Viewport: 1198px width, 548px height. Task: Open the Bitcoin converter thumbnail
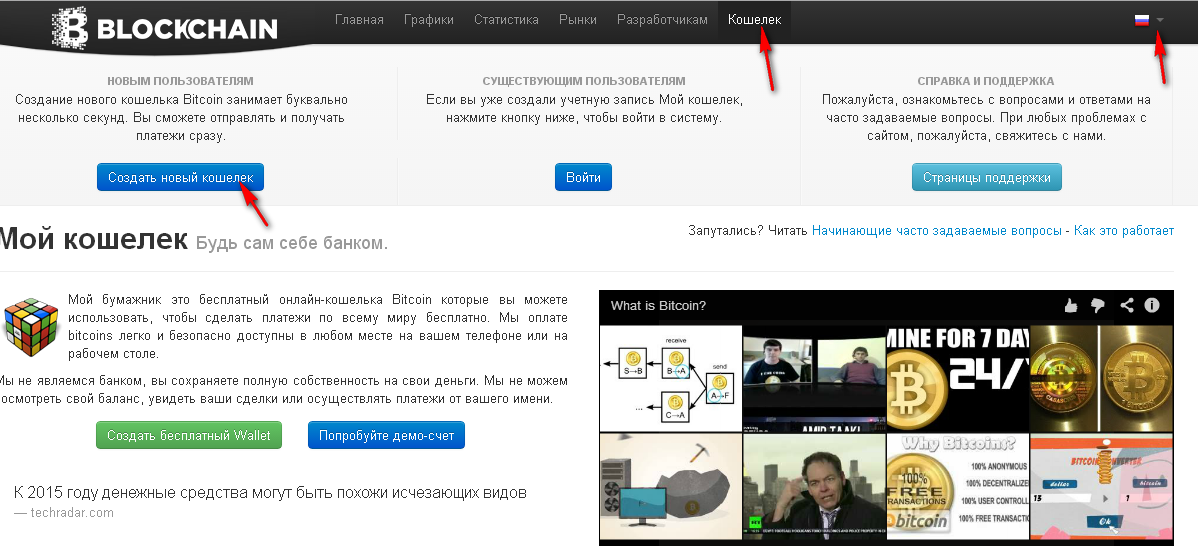(x=1101, y=487)
